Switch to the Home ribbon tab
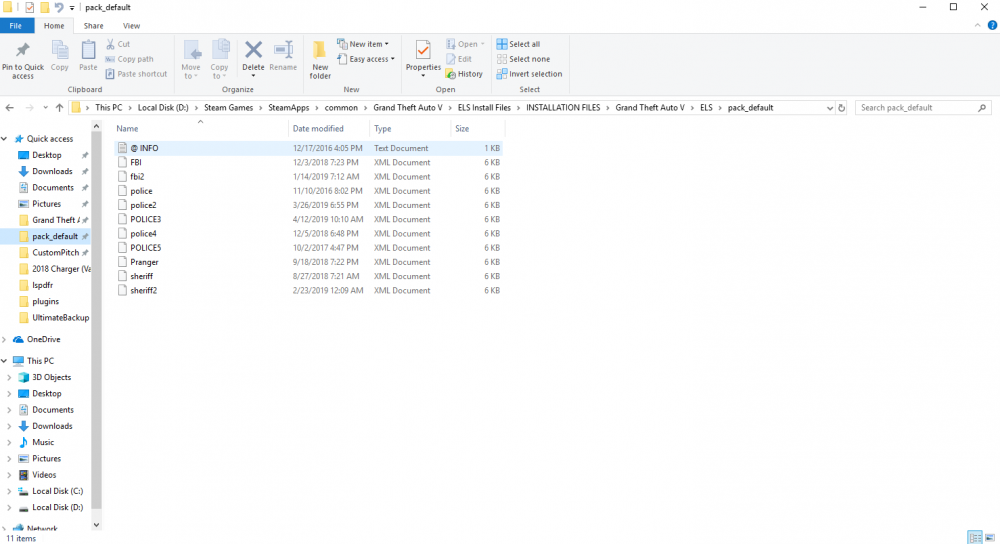 point(54,26)
